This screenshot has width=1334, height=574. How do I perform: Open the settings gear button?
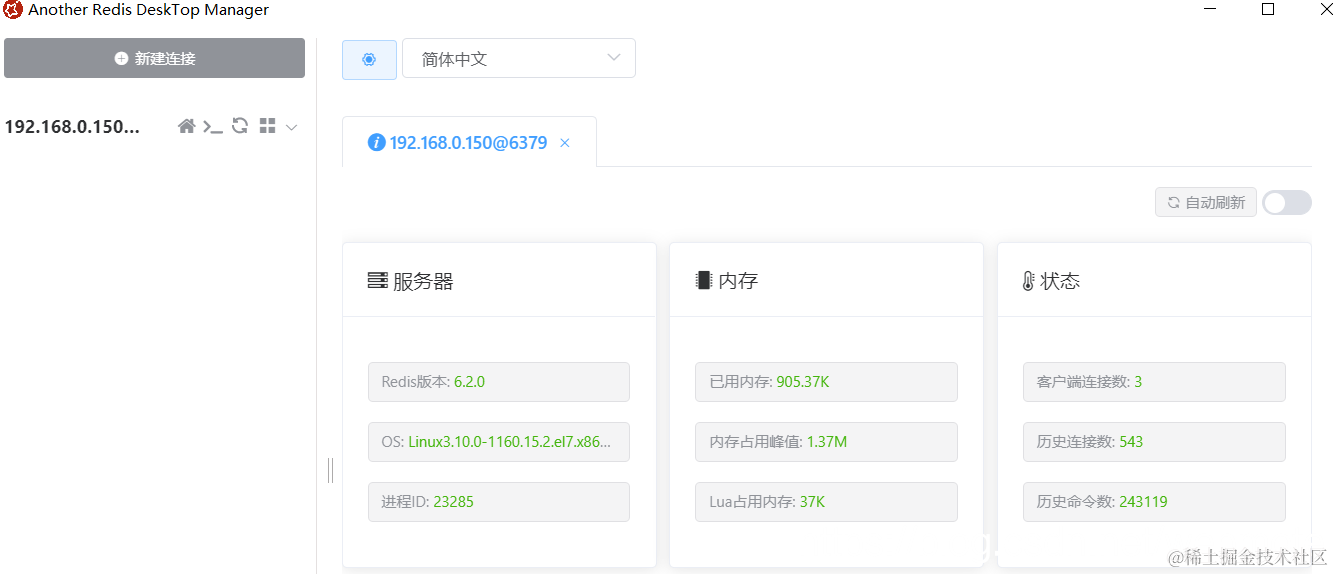369,59
